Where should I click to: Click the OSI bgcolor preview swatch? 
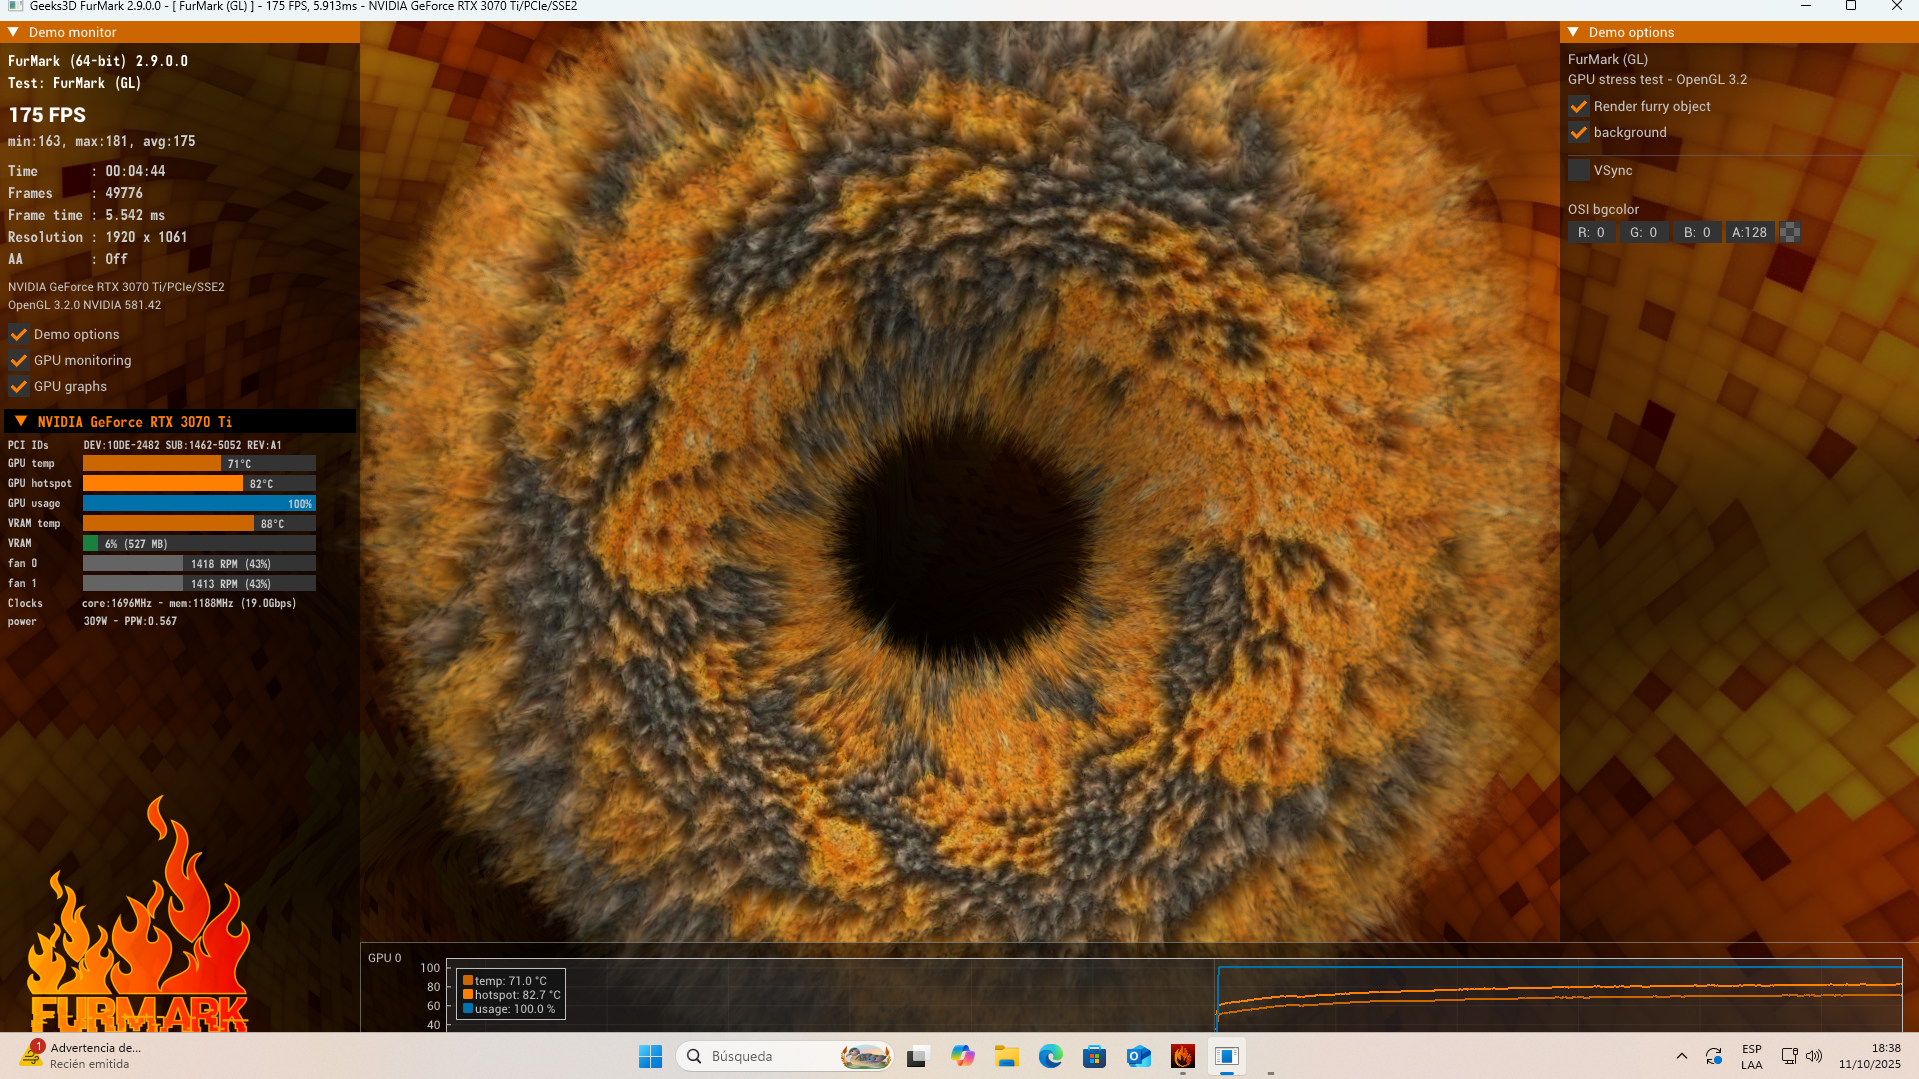[1790, 232]
